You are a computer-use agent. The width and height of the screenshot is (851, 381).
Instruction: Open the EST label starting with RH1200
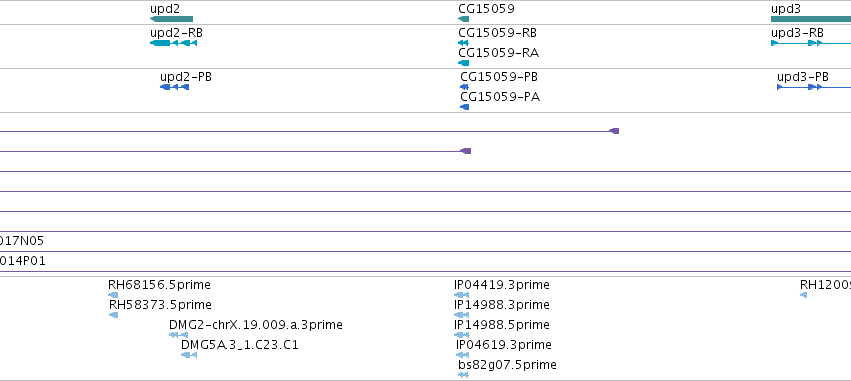click(x=825, y=284)
